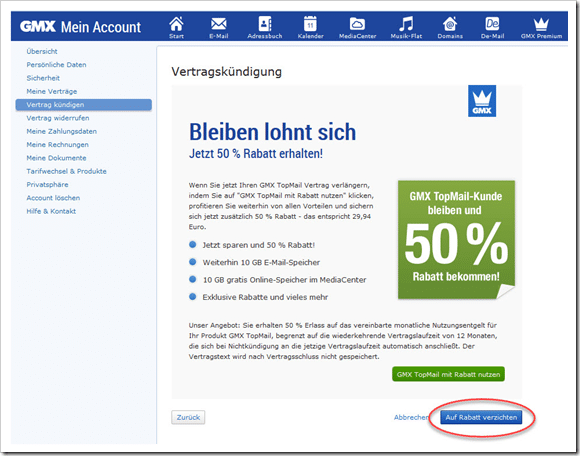Open Meine Zahlungsdaten

tap(61, 131)
